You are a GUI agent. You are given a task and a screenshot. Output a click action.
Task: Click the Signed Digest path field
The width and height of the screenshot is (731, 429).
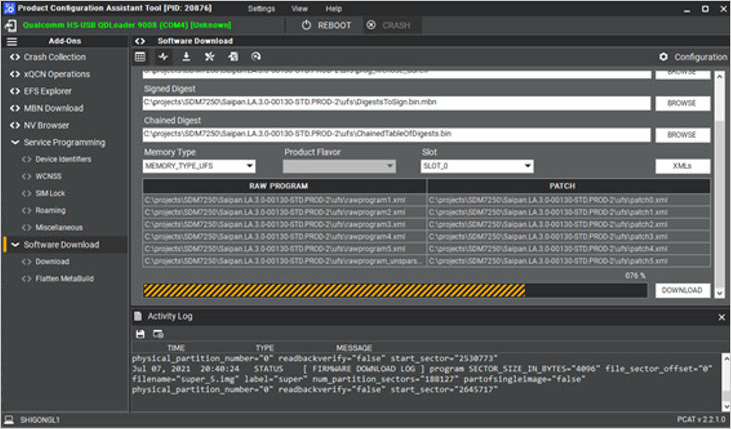pos(397,103)
